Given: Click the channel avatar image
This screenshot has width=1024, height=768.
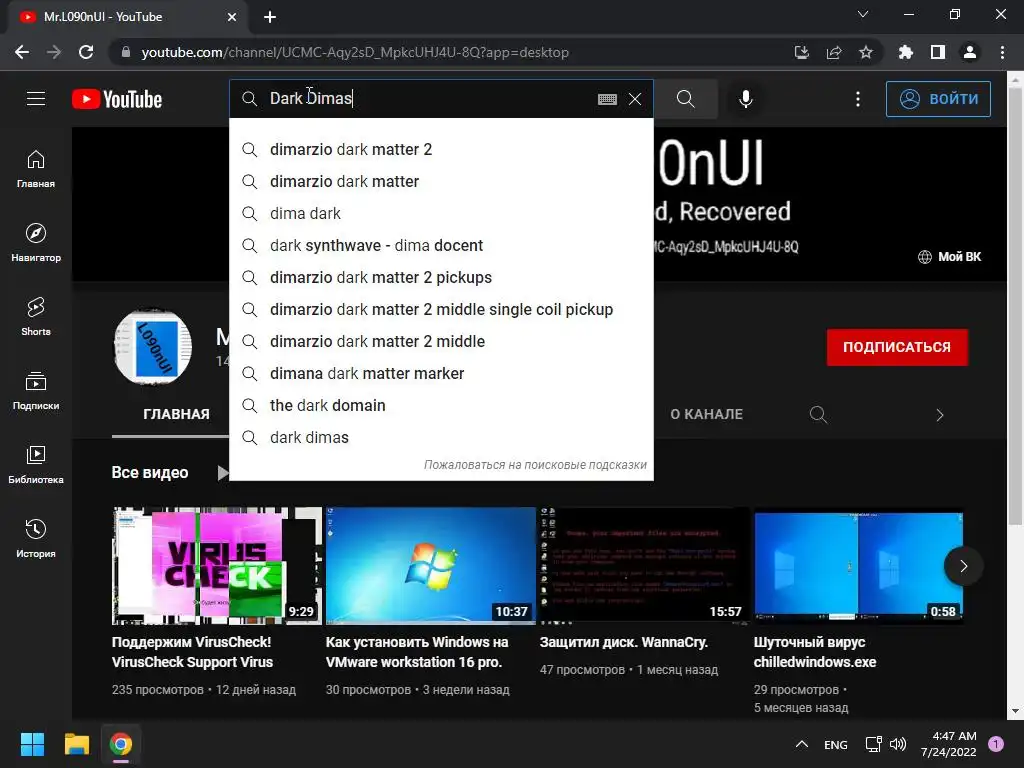Looking at the screenshot, I should click(x=153, y=347).
